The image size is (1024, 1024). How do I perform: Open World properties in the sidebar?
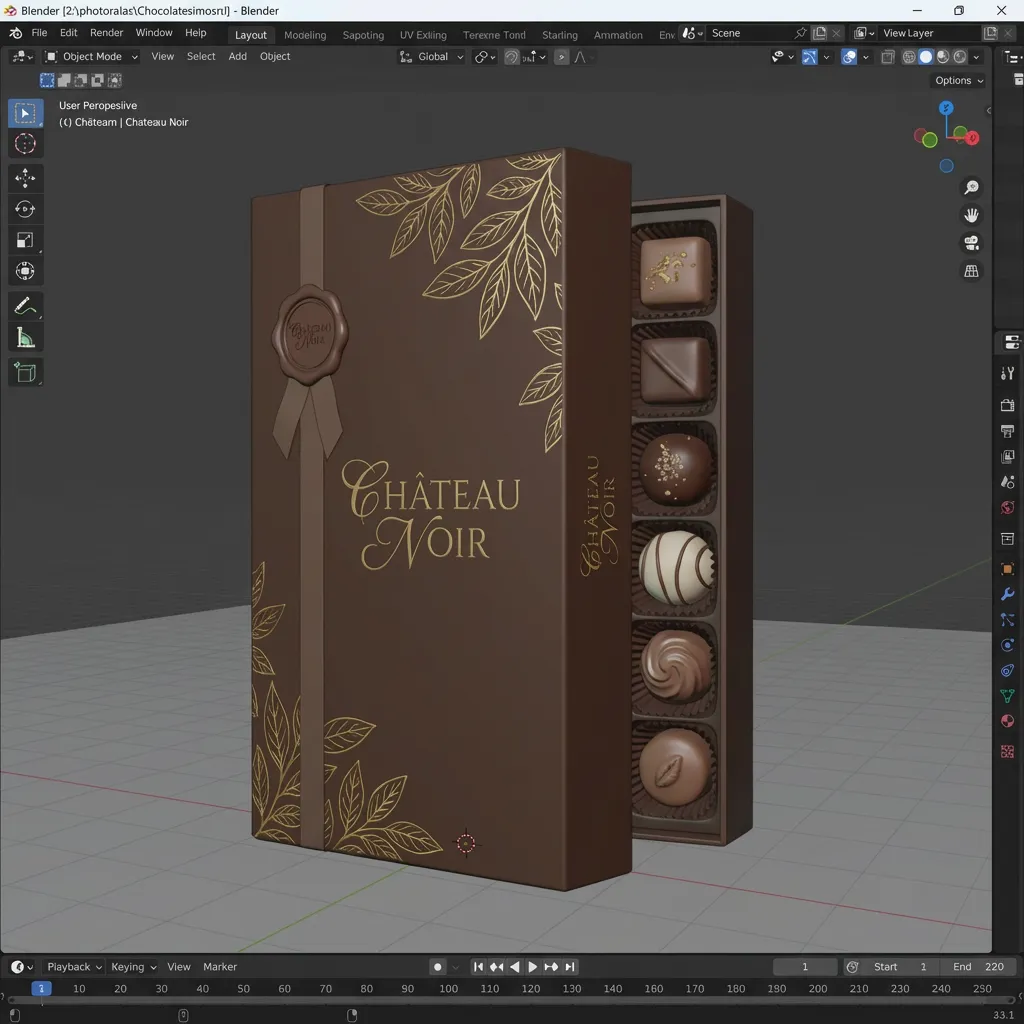tap(1007, 508)
